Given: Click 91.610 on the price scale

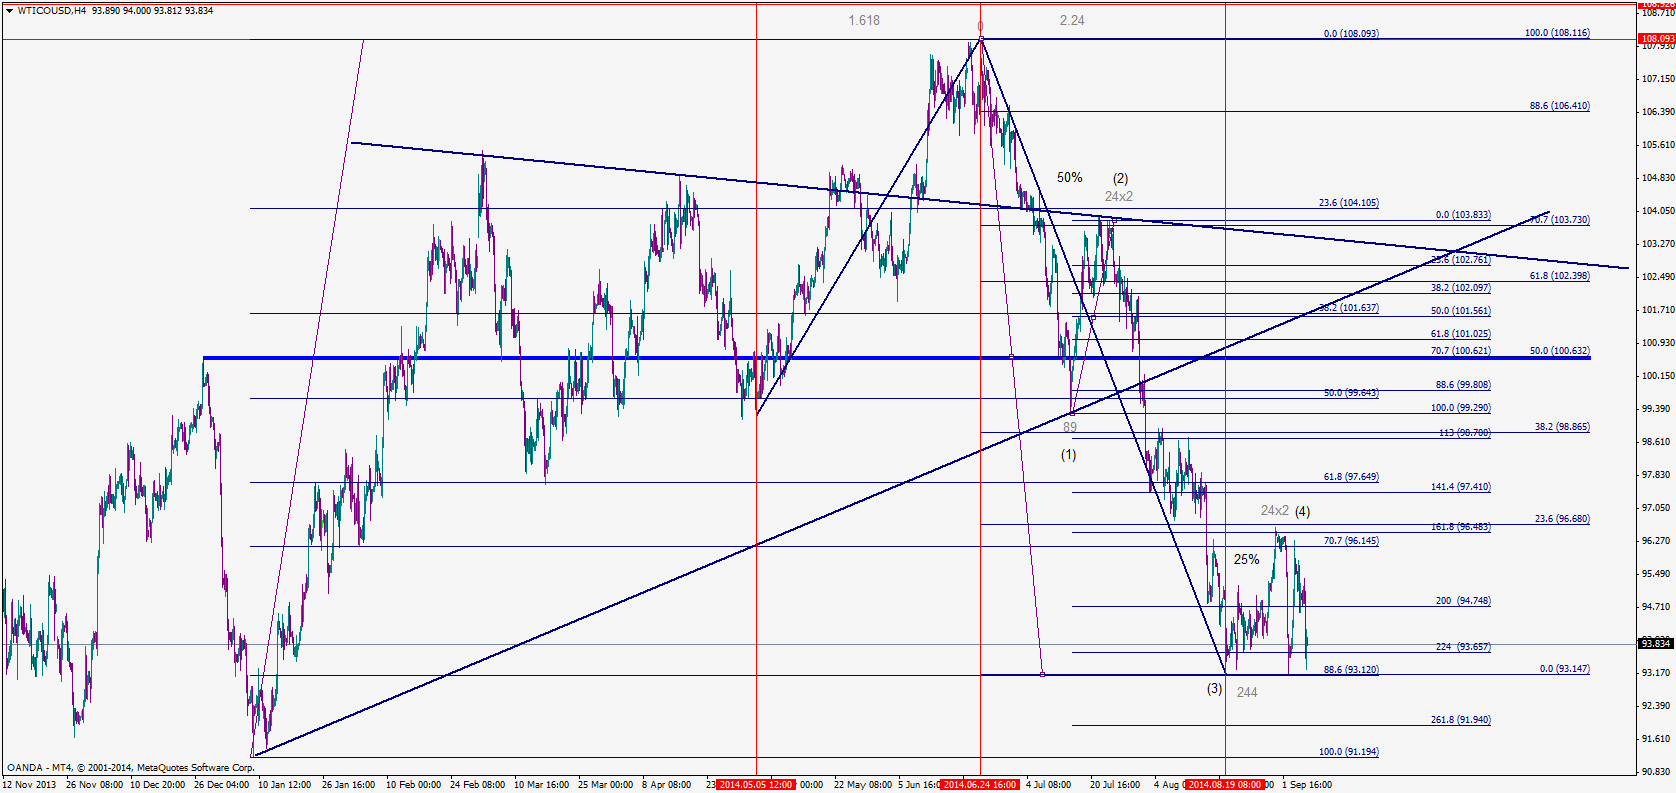Looking at the screenshot, I should pos(1657,738).
